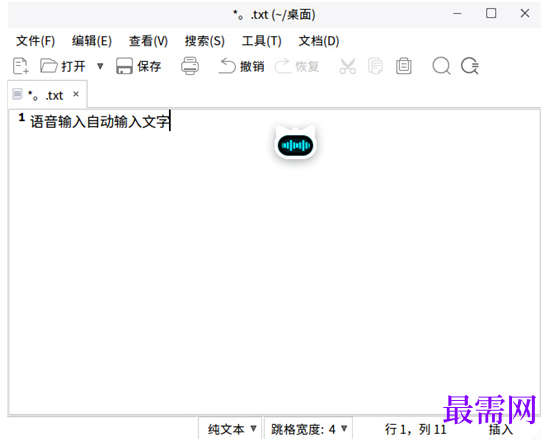Open the 文件(F) menu

point(35,41)
